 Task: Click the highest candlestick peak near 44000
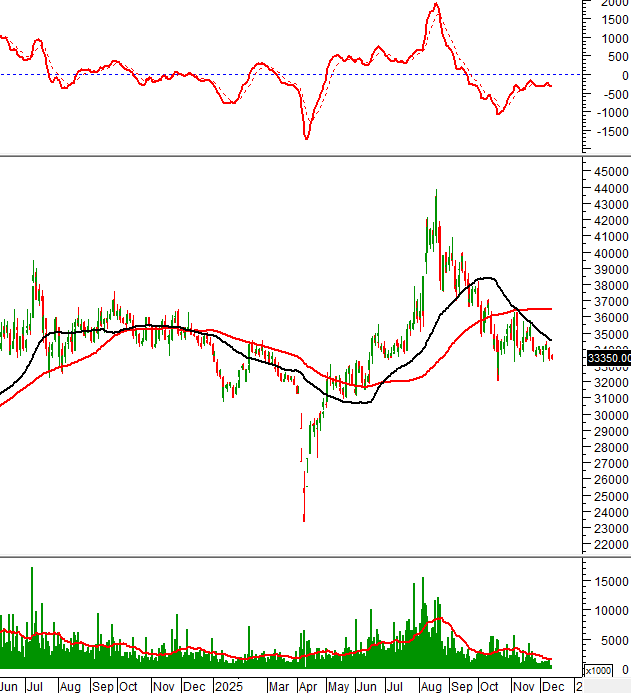436,191
